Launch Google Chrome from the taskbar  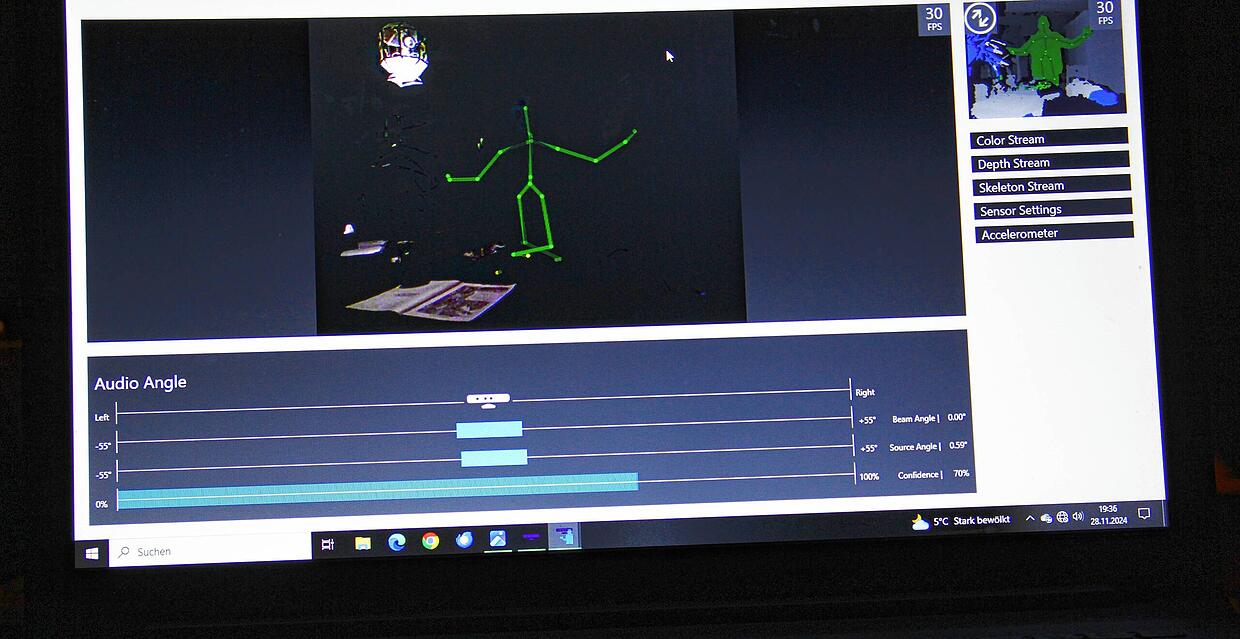pyautogui.click(x=430, y=541)
